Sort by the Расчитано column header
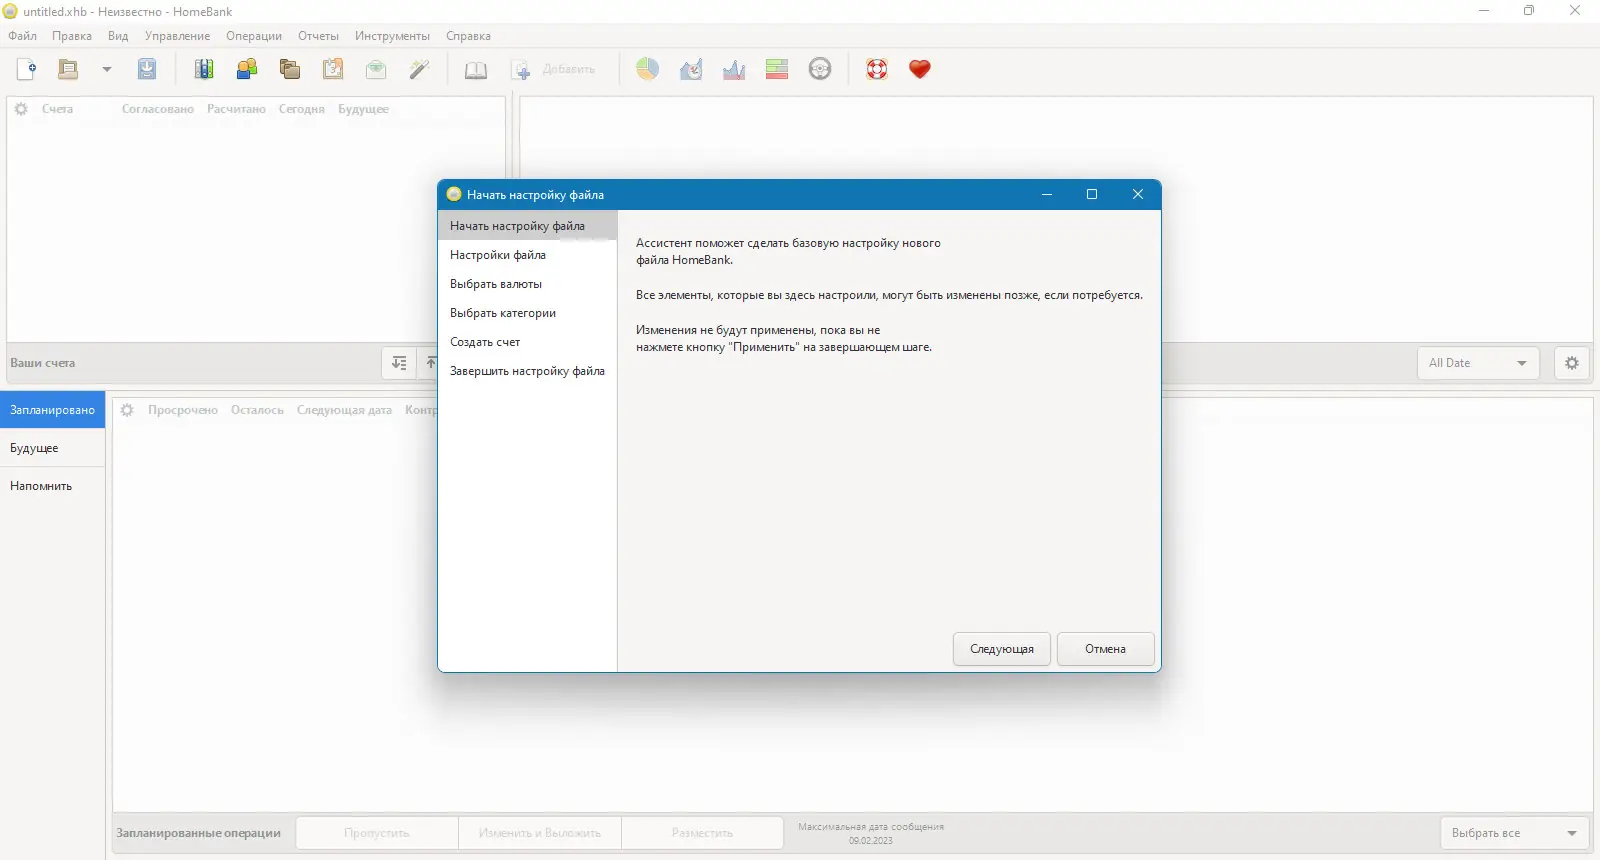Viewport: 1600px width, 860px height. (236, 109)
